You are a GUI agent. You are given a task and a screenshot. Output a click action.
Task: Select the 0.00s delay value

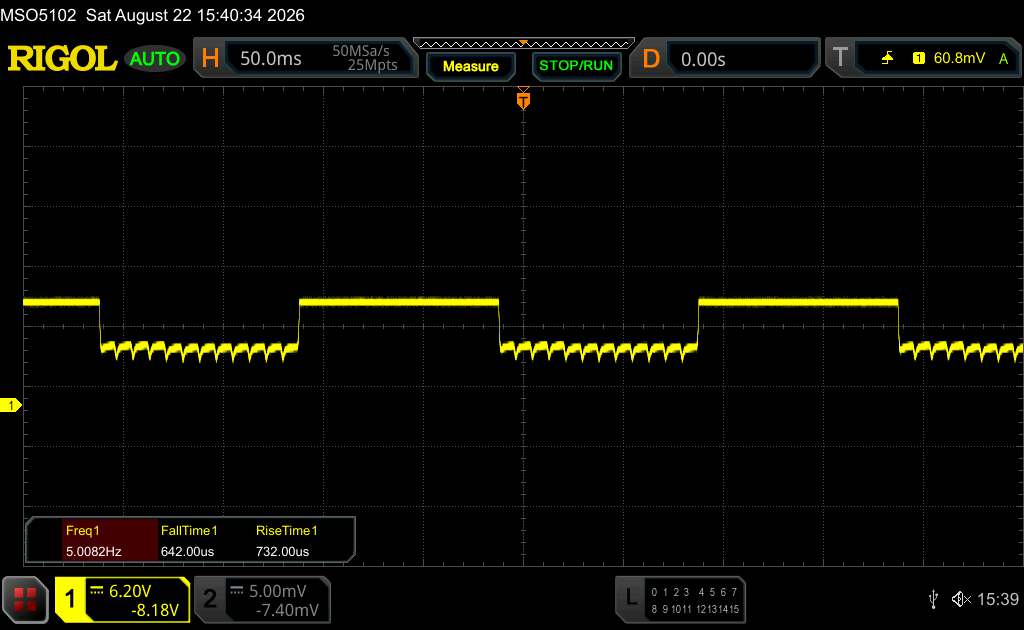(x=703, y=59)
